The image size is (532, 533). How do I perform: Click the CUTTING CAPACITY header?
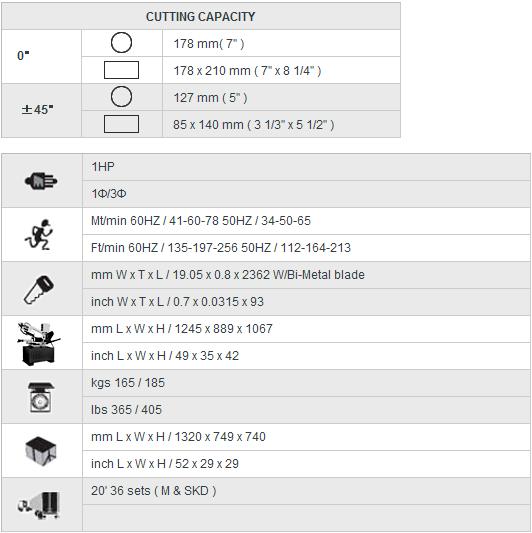tap(201, 16)
